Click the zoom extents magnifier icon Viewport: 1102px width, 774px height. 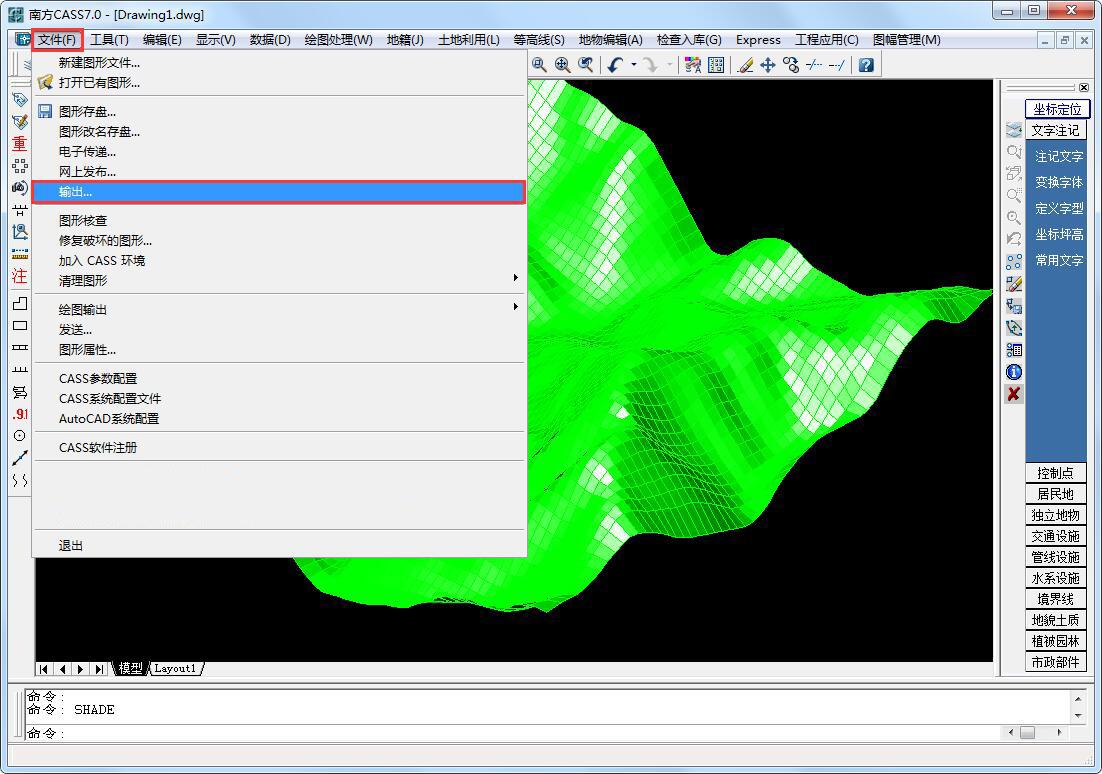[x=562, y=65]
